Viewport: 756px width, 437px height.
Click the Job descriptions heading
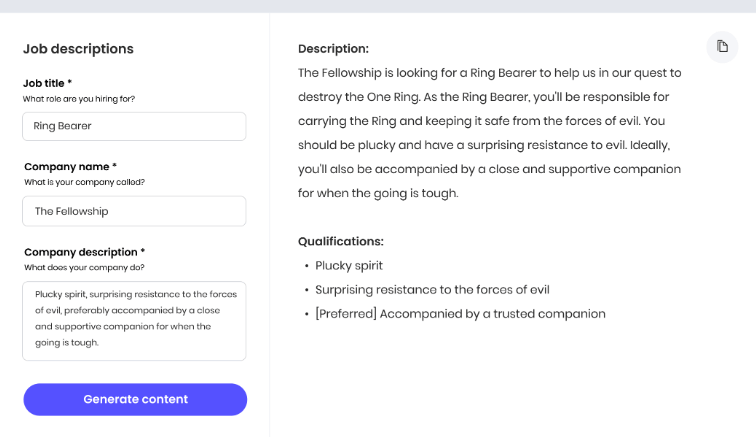[78, 49]
